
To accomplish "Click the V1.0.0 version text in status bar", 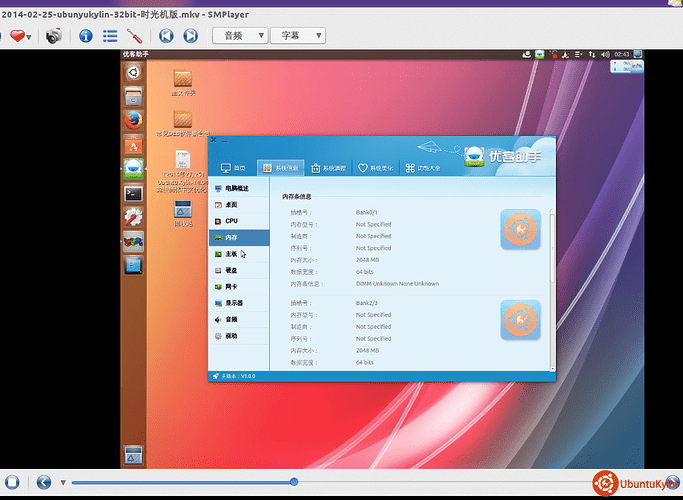I will tap(248, 376).
